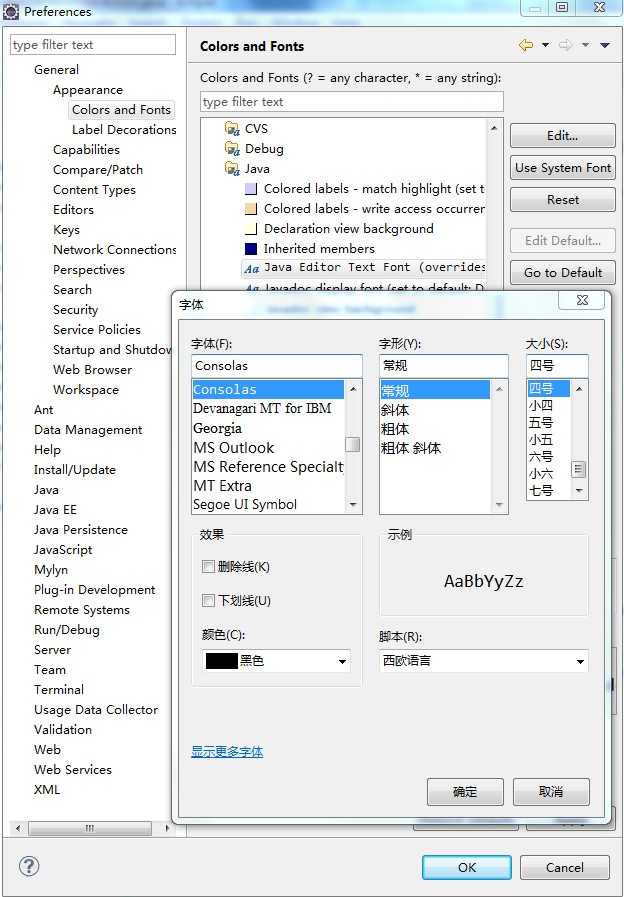Click the Colors and Fonts filter text field
The width and height of the screenshot is (624, 897).
(352, 102)
